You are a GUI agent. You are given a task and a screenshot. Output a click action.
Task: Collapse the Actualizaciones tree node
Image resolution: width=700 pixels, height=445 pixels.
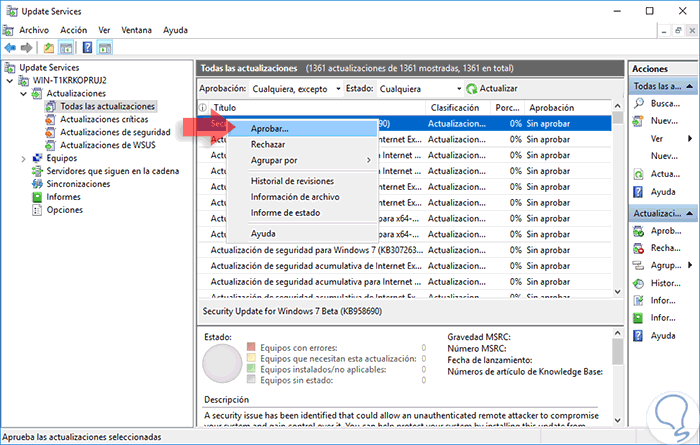24,94
